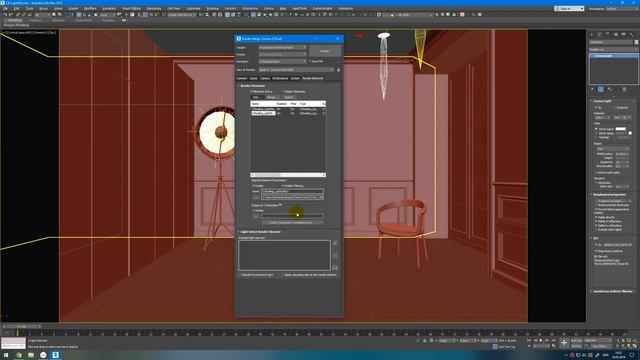Click Delete button in Render Elements
The image size is (640, 360).
pos(289,97)
